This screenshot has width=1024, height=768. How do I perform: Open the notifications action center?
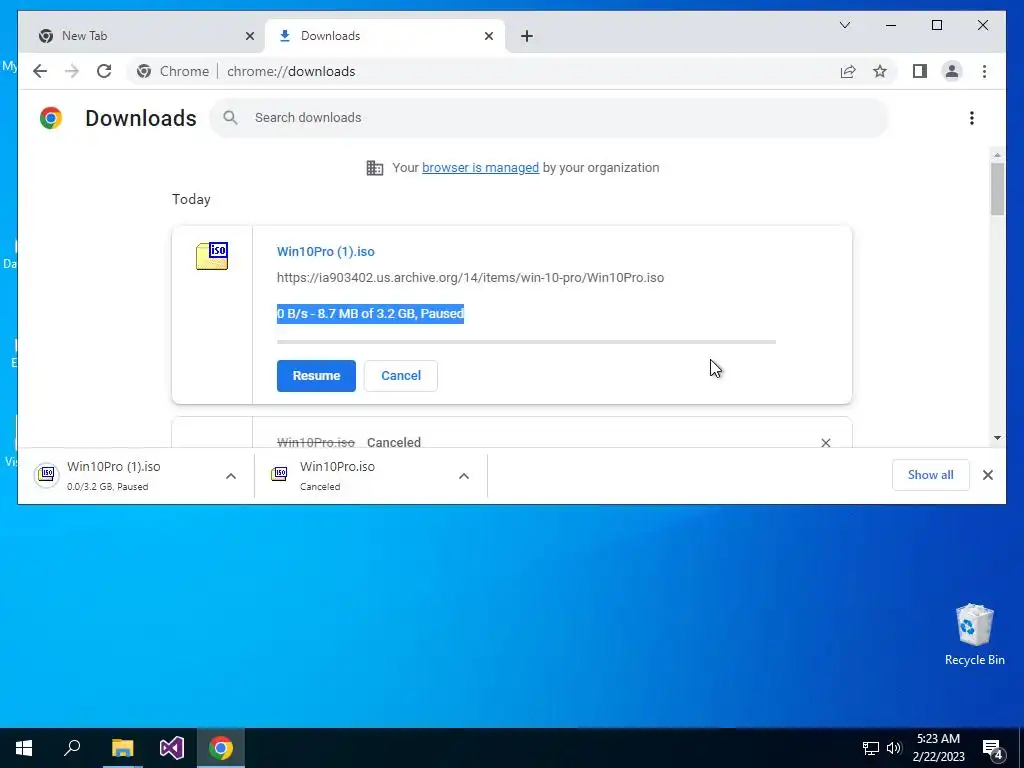pos(993,749)
